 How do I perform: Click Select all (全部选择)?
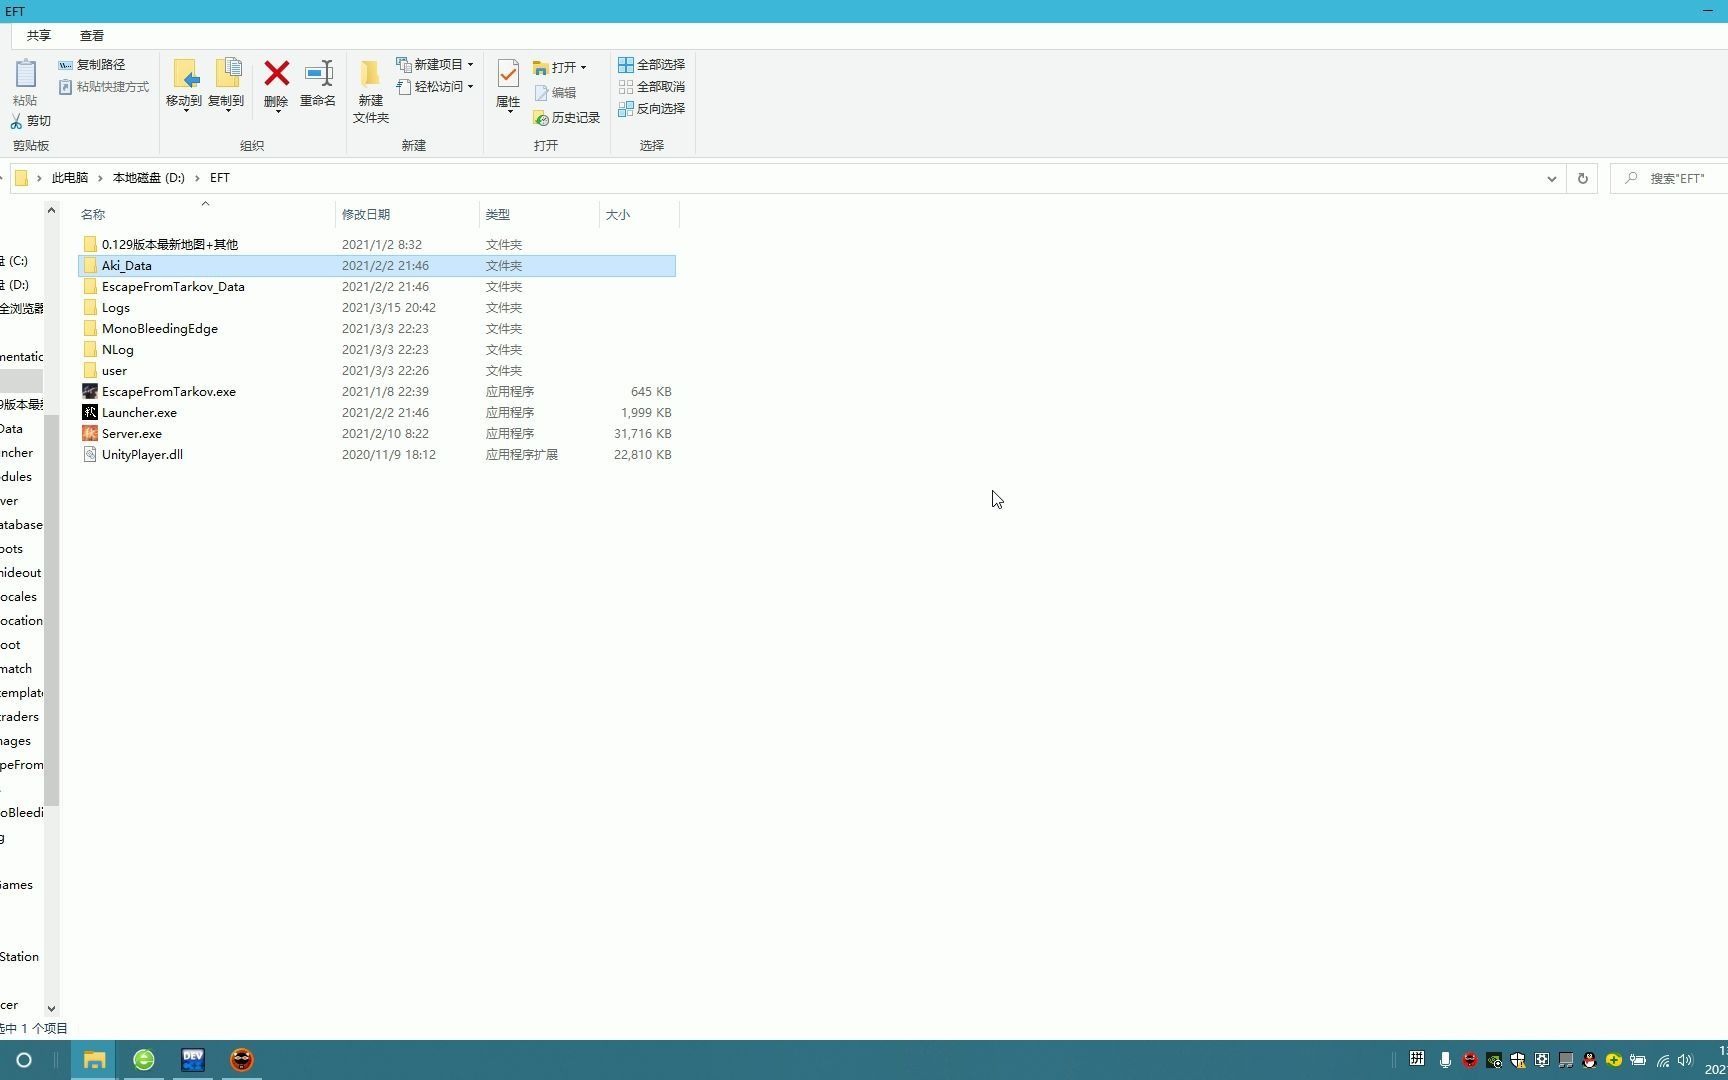coord(652,65)
